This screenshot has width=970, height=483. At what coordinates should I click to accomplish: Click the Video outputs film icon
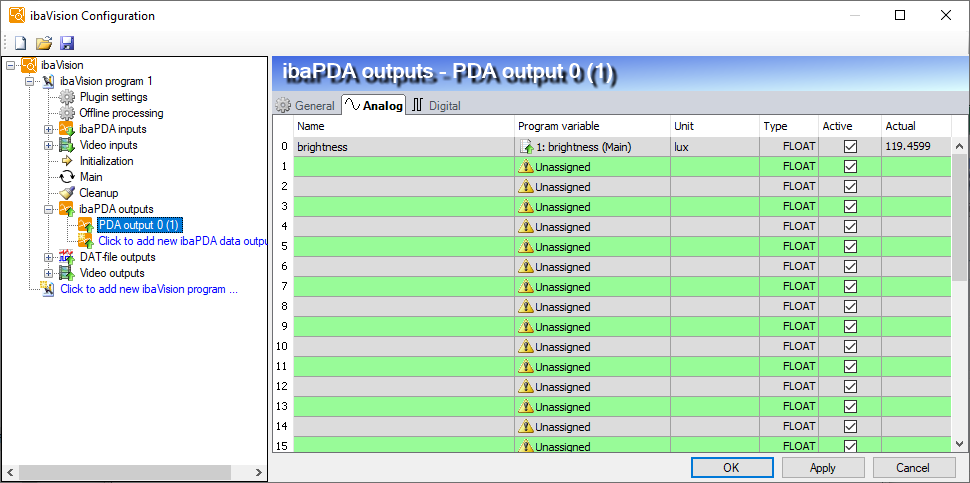point(67,273)
